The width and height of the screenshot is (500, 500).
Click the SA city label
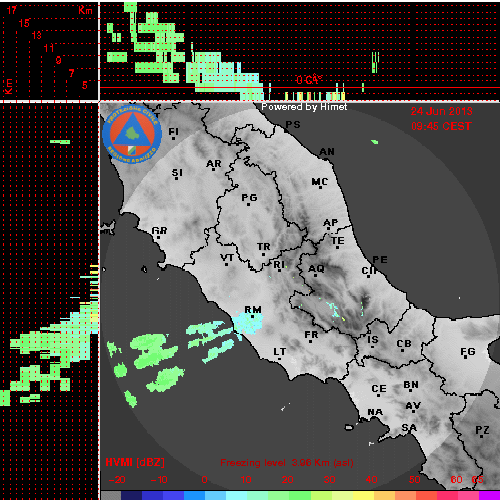pos(409,428)
